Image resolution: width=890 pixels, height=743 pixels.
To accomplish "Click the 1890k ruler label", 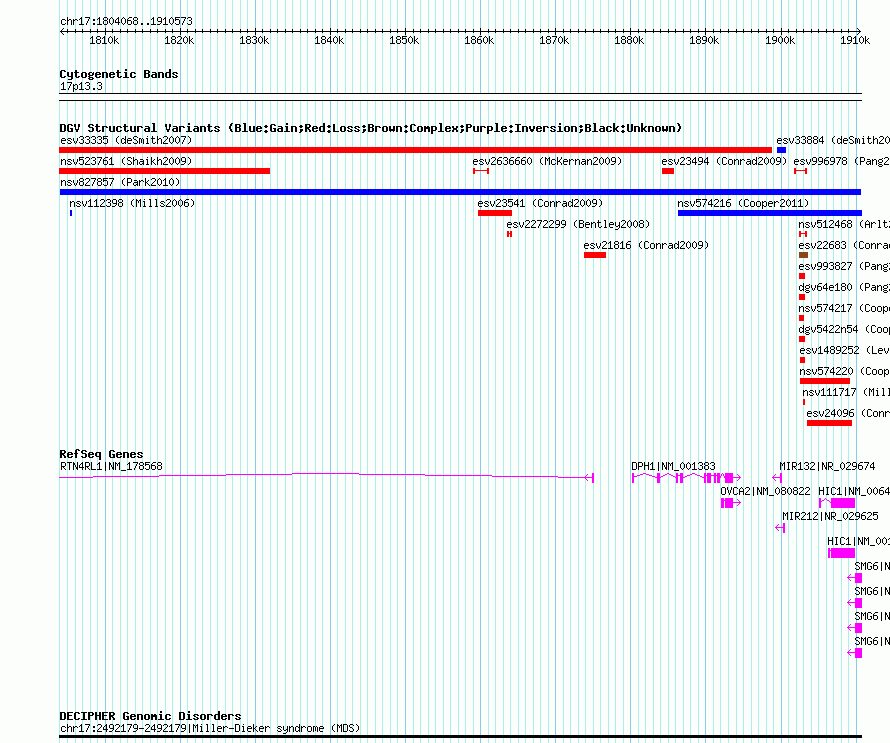I will tap(704, 40).
